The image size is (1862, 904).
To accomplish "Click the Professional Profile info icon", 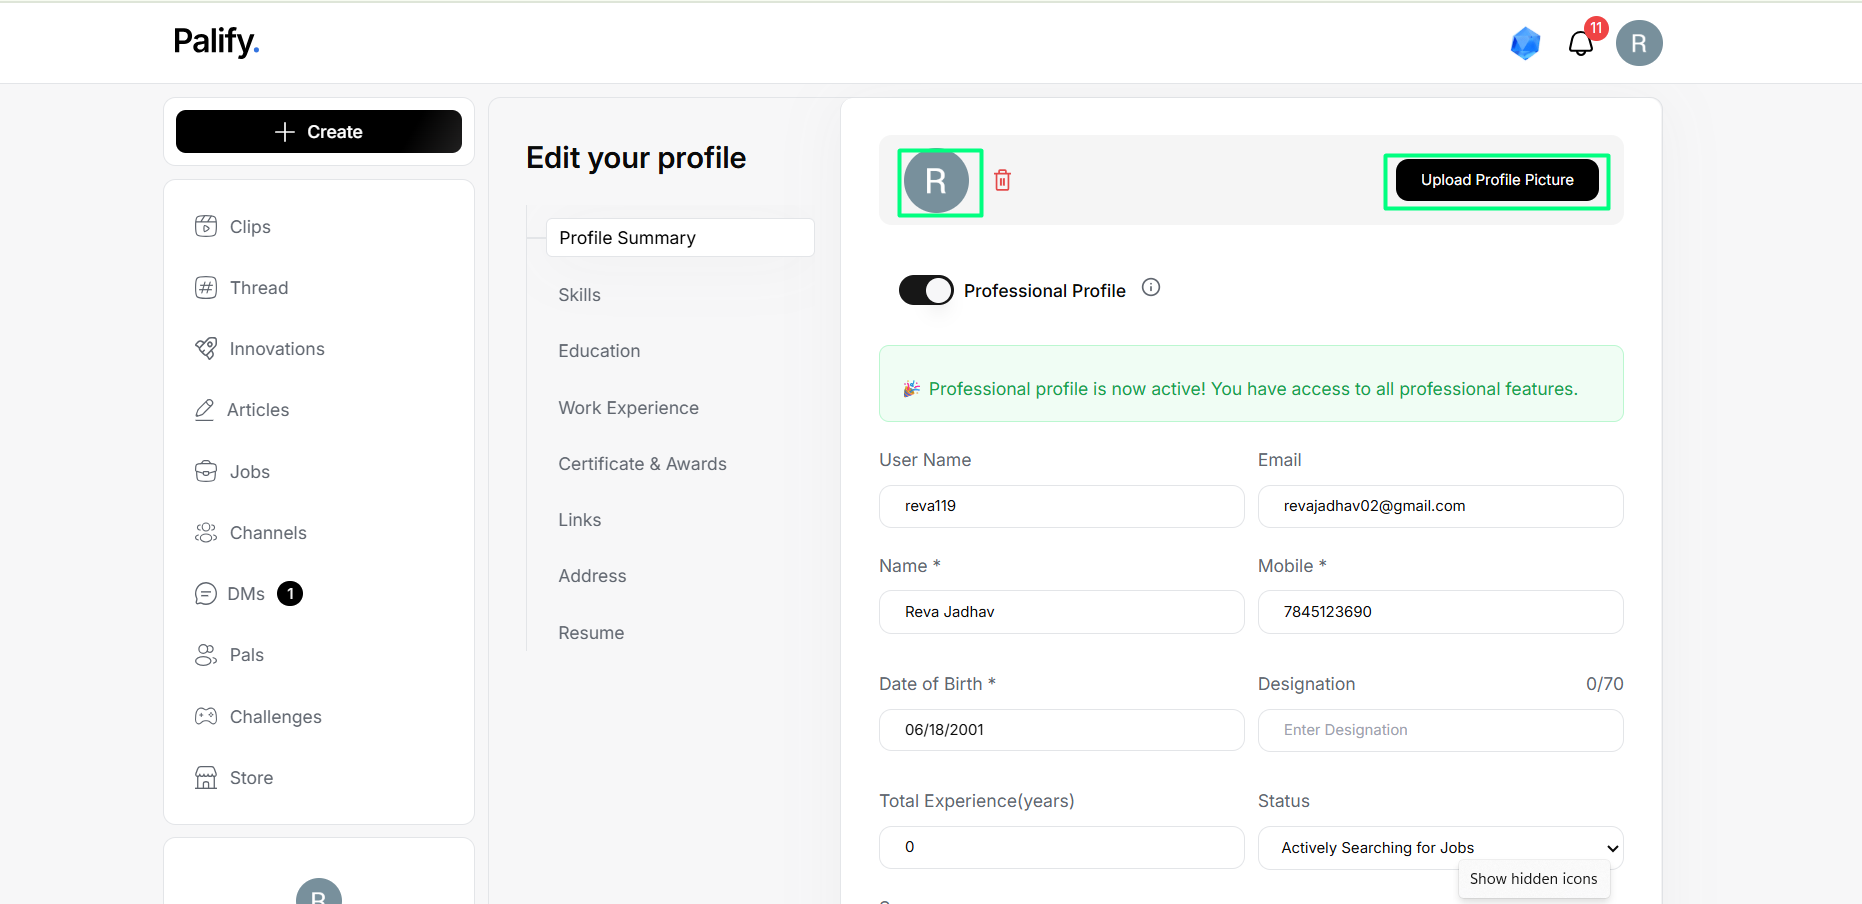I will [x=1151, y=287].
